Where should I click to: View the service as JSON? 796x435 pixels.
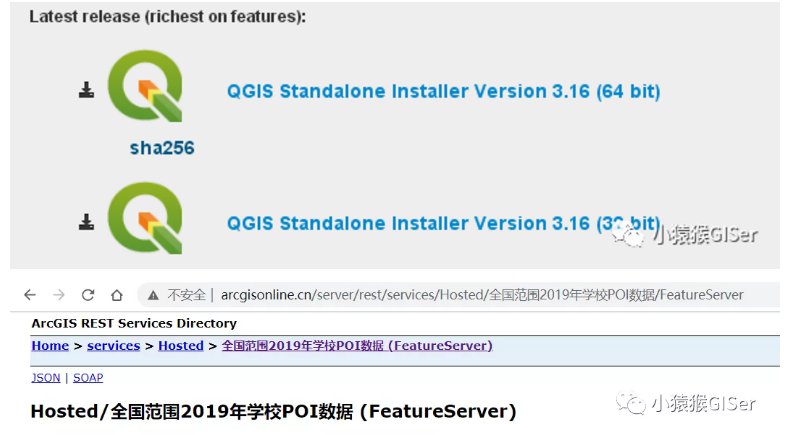[x=45, y=378]
